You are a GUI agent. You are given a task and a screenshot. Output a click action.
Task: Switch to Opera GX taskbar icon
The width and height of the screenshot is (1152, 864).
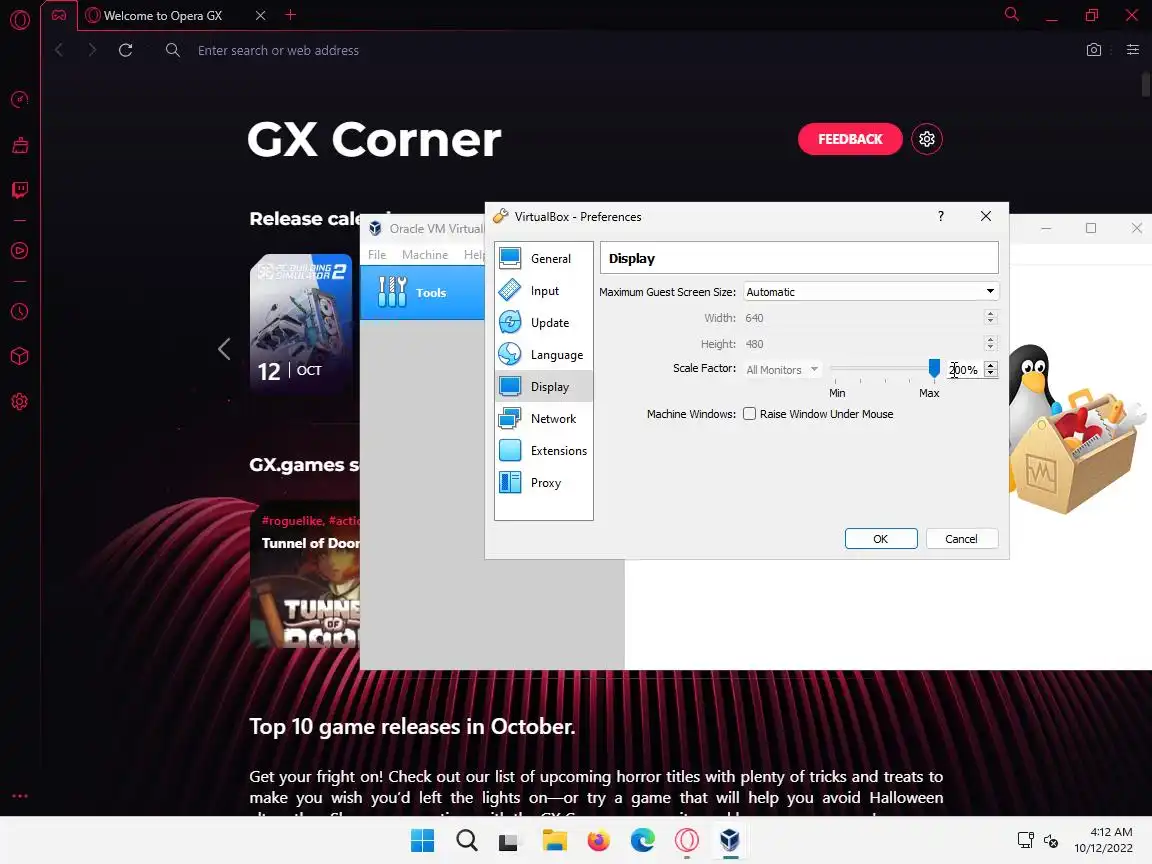[686, 840]
